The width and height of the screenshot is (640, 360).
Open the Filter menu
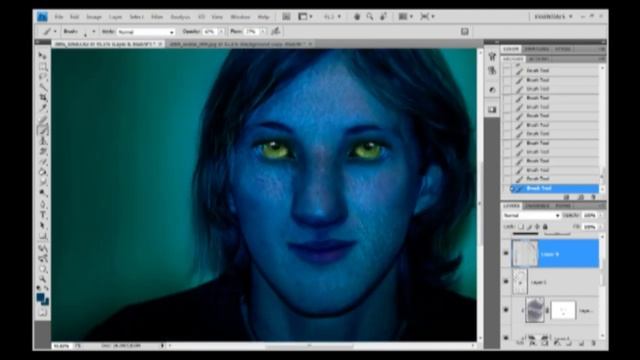click(157, 17)
